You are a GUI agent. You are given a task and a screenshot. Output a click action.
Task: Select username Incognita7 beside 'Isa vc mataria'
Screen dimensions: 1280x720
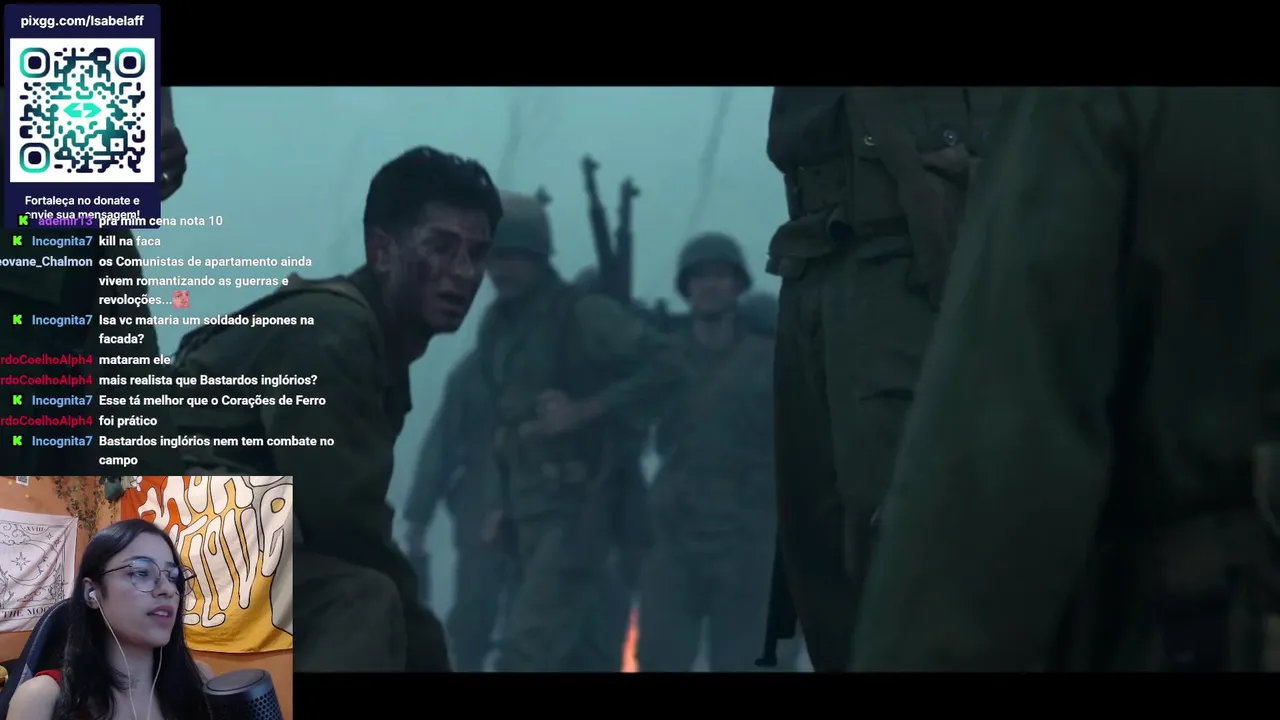point(62,320)
